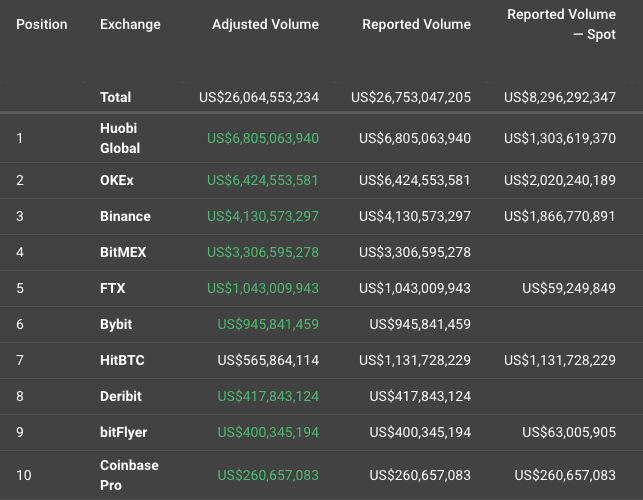643x500 pixels.
Task: Select HitBTC spot volume in last column
Action: click(560, 361)
